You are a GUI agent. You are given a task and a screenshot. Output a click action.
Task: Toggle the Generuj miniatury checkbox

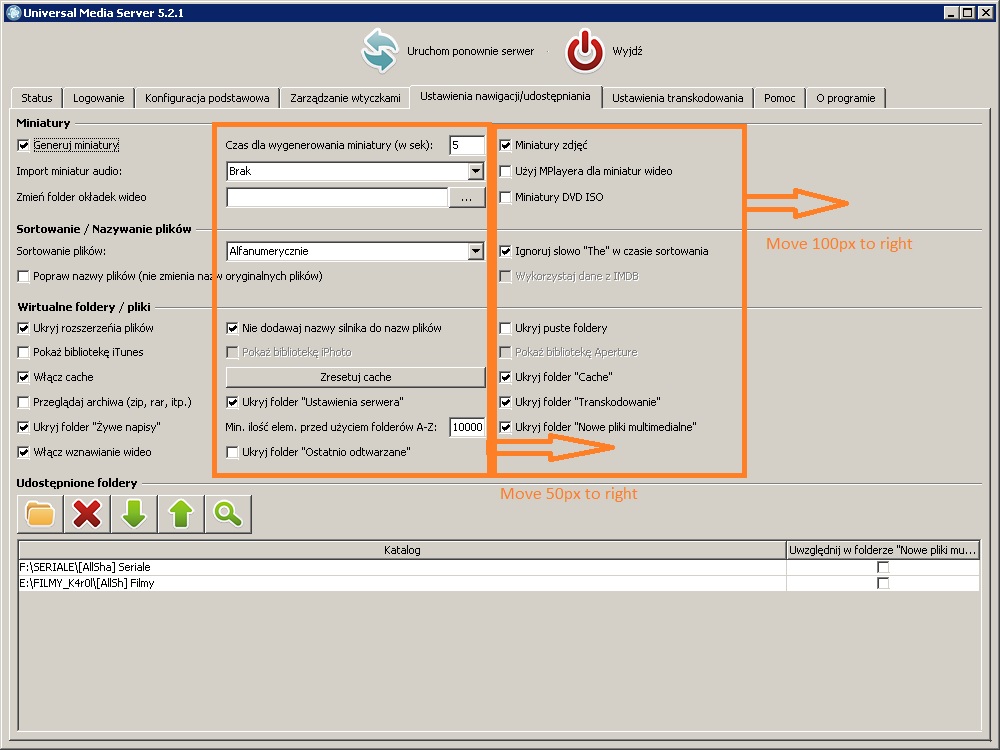[x=24, y=145]
